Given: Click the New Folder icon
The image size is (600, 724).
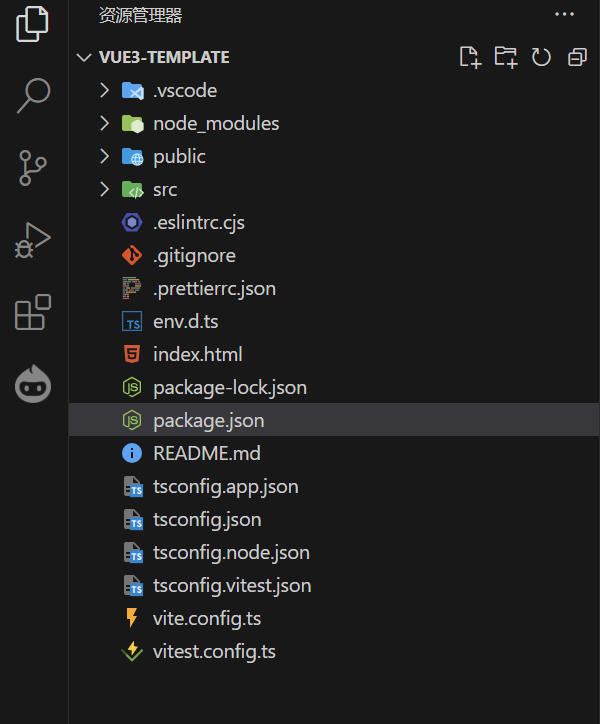Looking at the screenshot, I should [x=506, y=57].
